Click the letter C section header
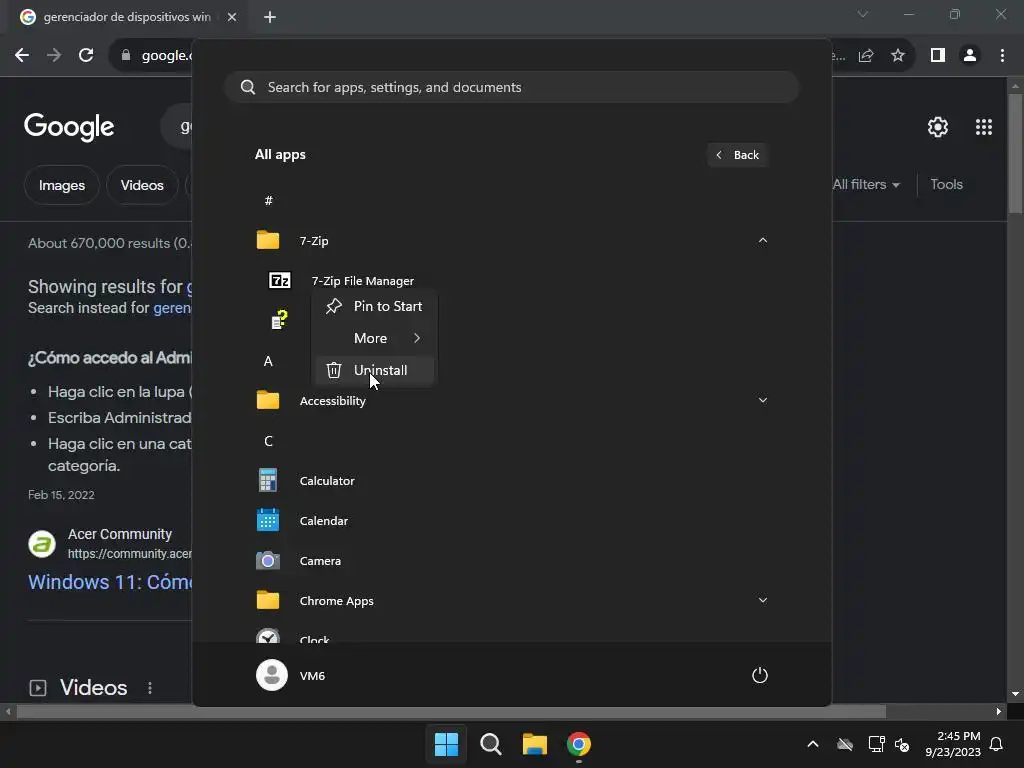This screenshot has height=768, width=1024. click(x=268, y=441)
